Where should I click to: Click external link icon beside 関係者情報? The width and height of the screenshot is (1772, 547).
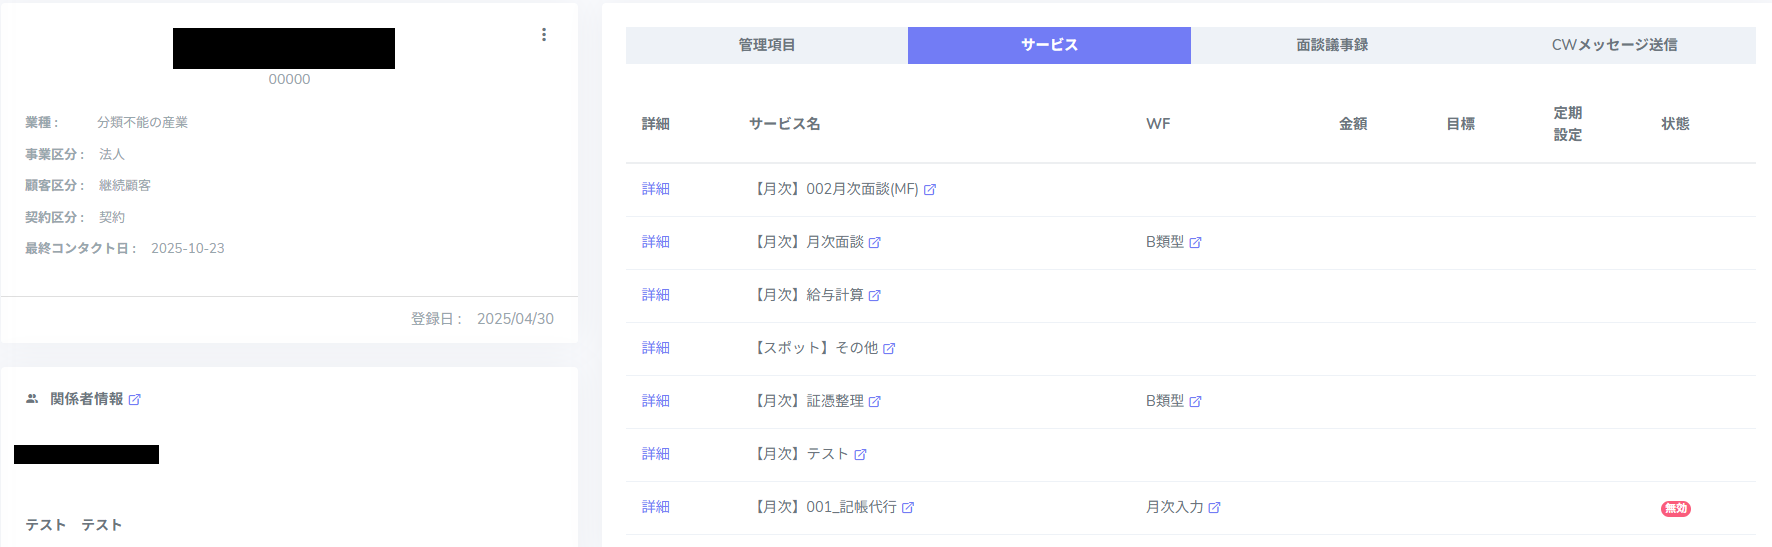[x=135, y=400]
